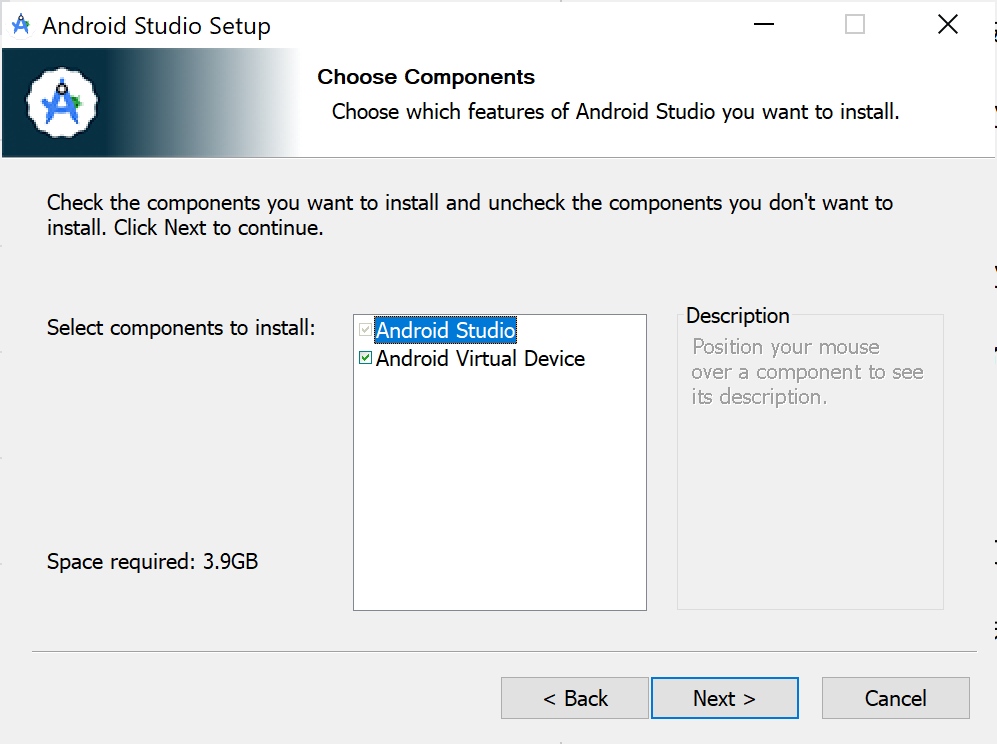
Task: Select the Android Studio component label
Action: (x=445, y=329)
